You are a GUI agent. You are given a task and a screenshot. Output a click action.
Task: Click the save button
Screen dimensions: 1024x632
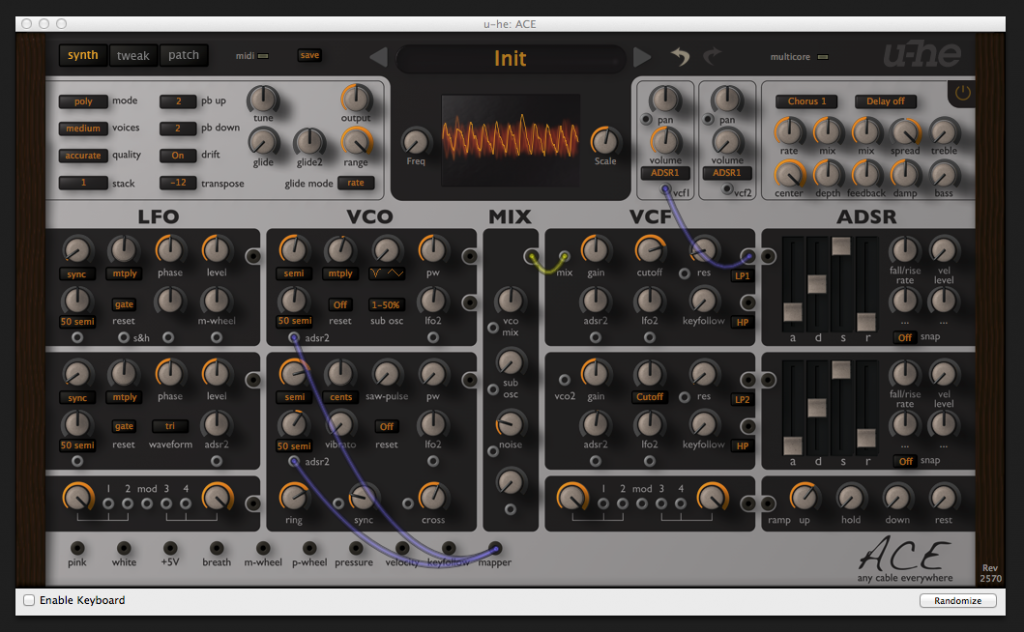coord(309,55)
